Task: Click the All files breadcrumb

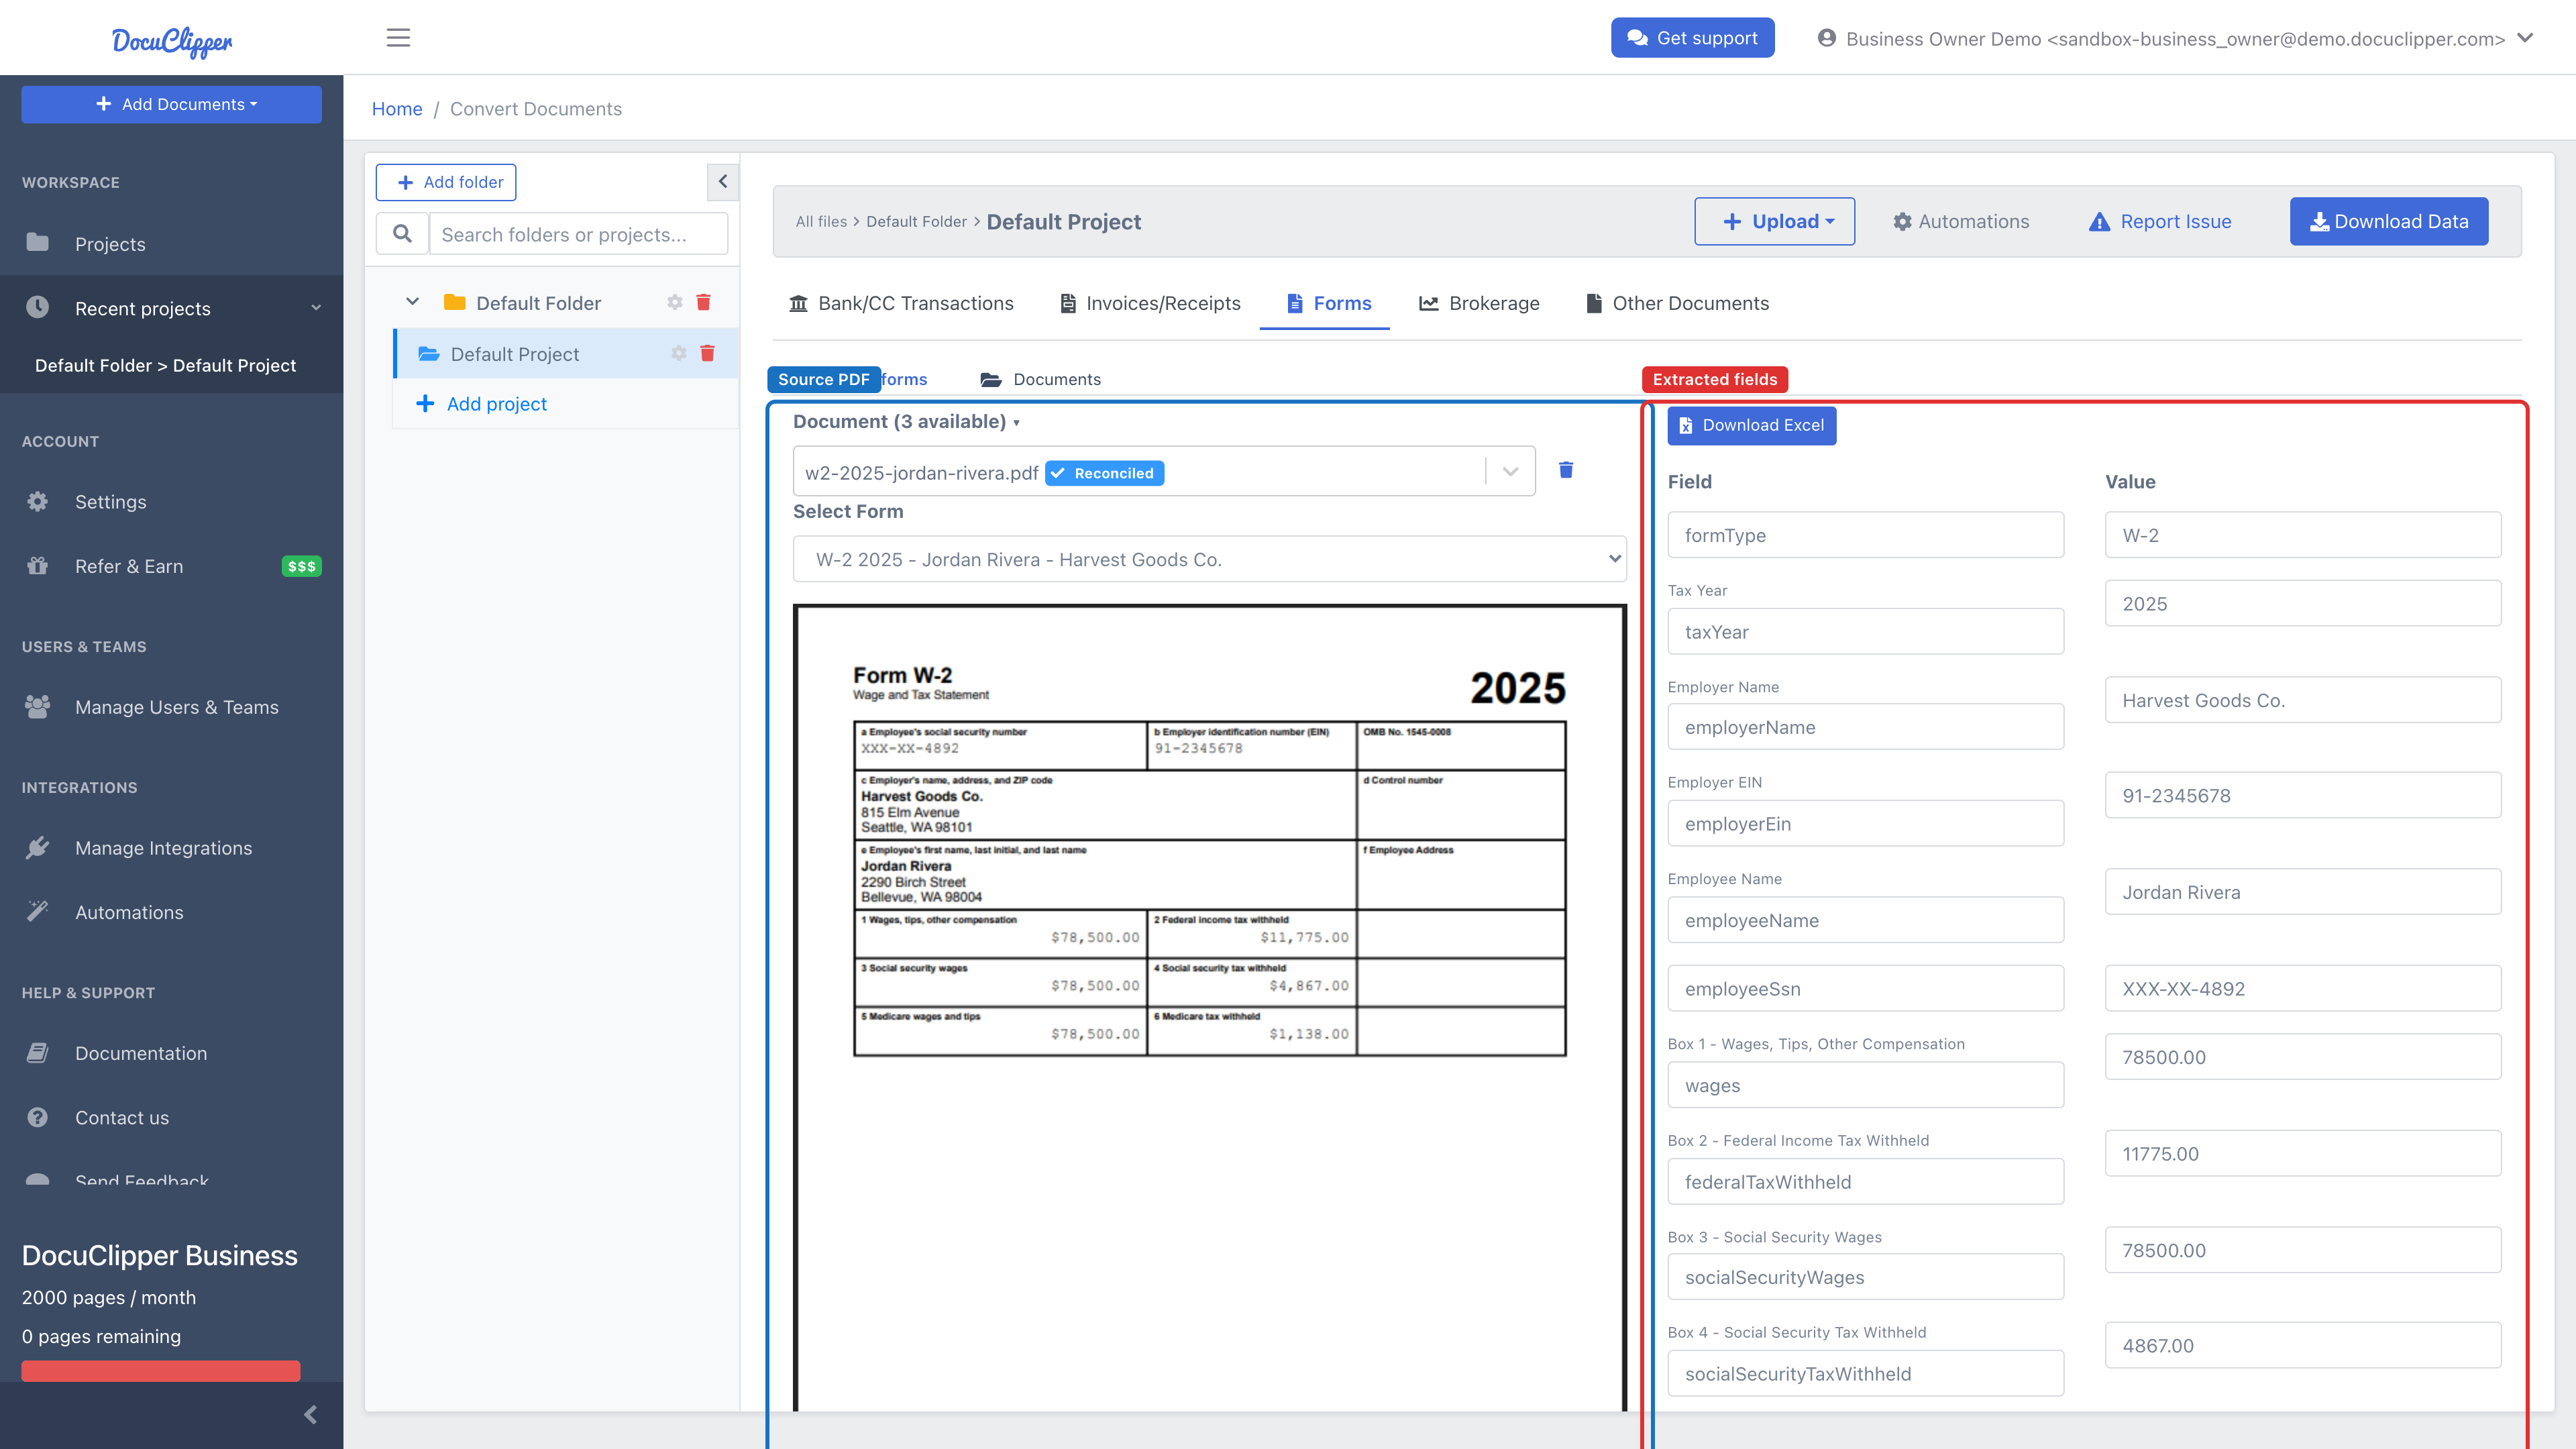Action: 821,222
